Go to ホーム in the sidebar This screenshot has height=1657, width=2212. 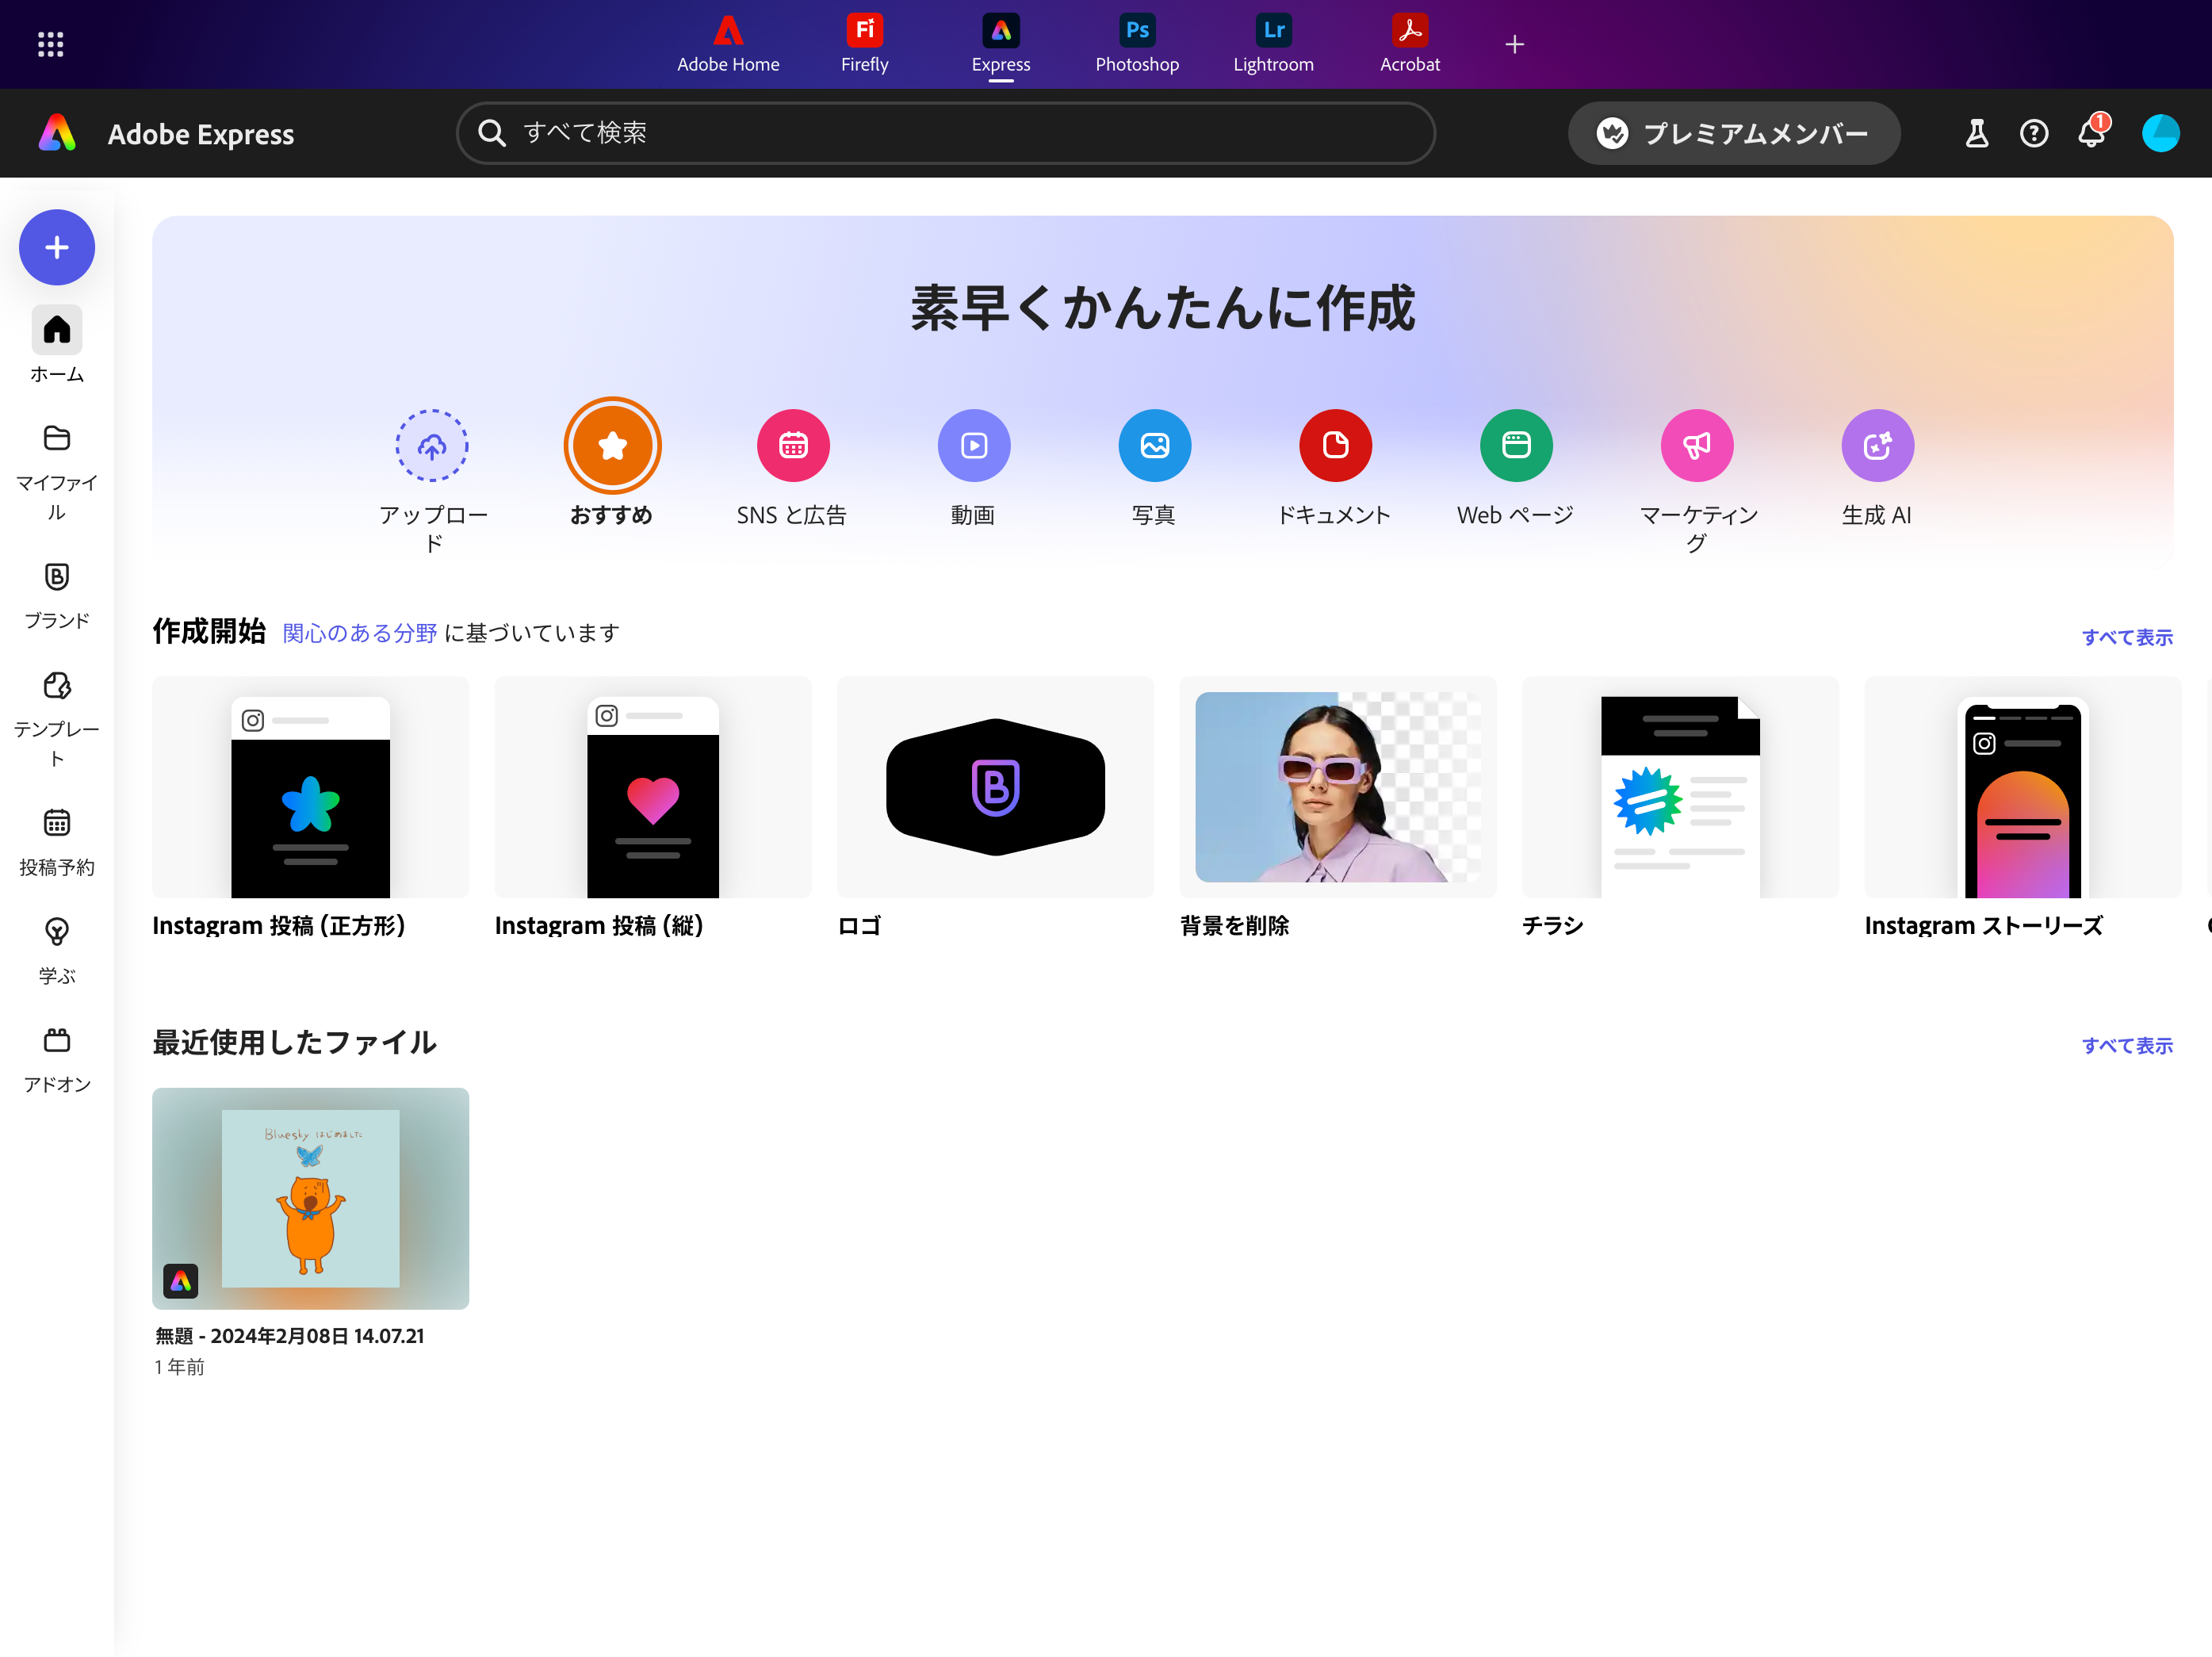(x=57, y=345)
